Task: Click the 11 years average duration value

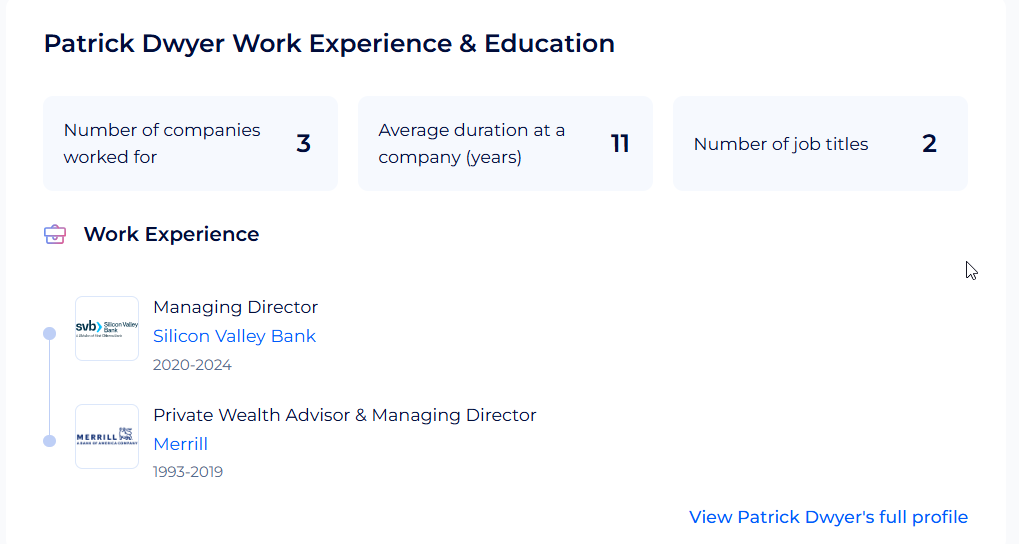Action: (620, 144)
